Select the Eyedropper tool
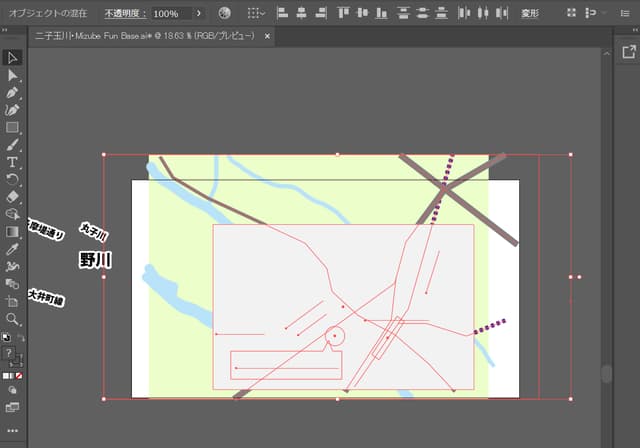The width and height of the screenshot is (640, 448). [x=12, y=249]
